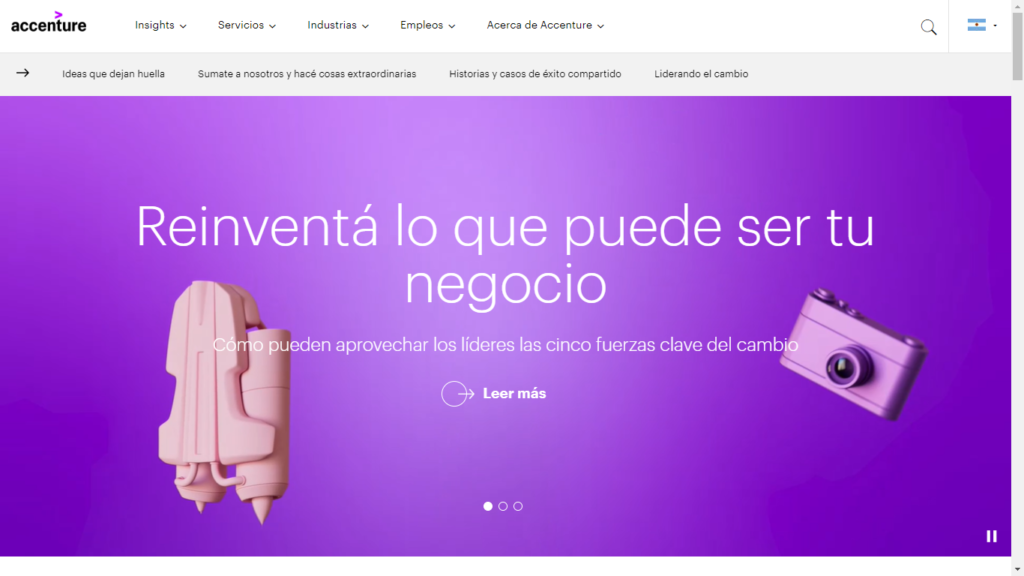Image resolution: width=1024 pixels, height=576 pixels.
Task: Click the pink jetpack image
Action: (225, 402)
